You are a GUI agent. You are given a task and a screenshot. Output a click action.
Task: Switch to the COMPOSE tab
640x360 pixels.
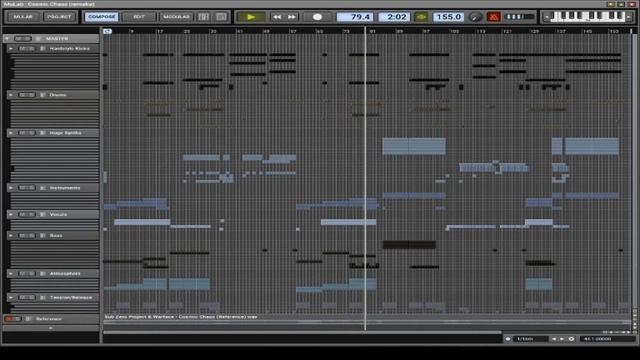(102, 17)
